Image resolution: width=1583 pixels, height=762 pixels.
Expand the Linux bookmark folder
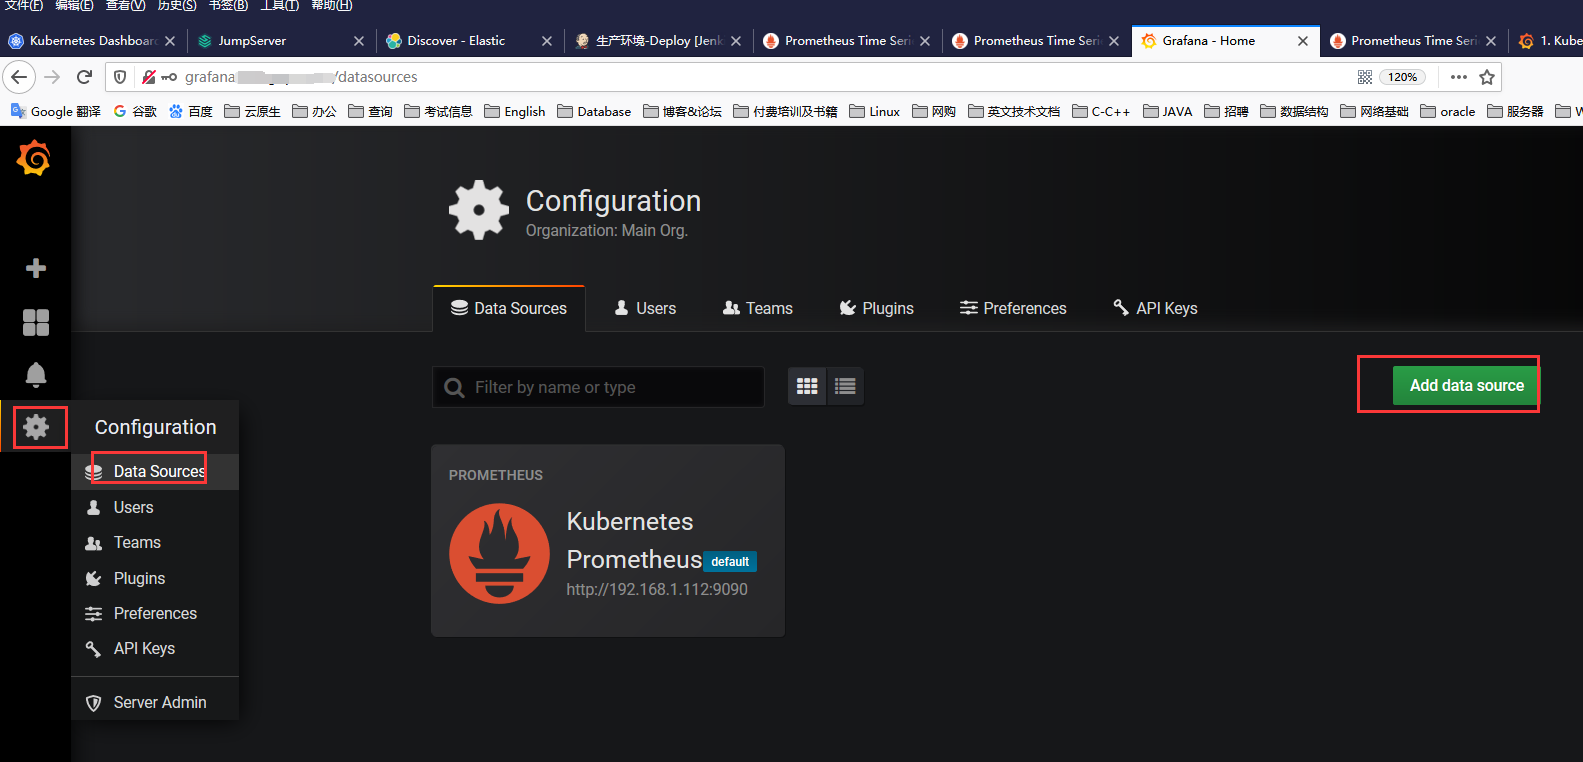875,111
